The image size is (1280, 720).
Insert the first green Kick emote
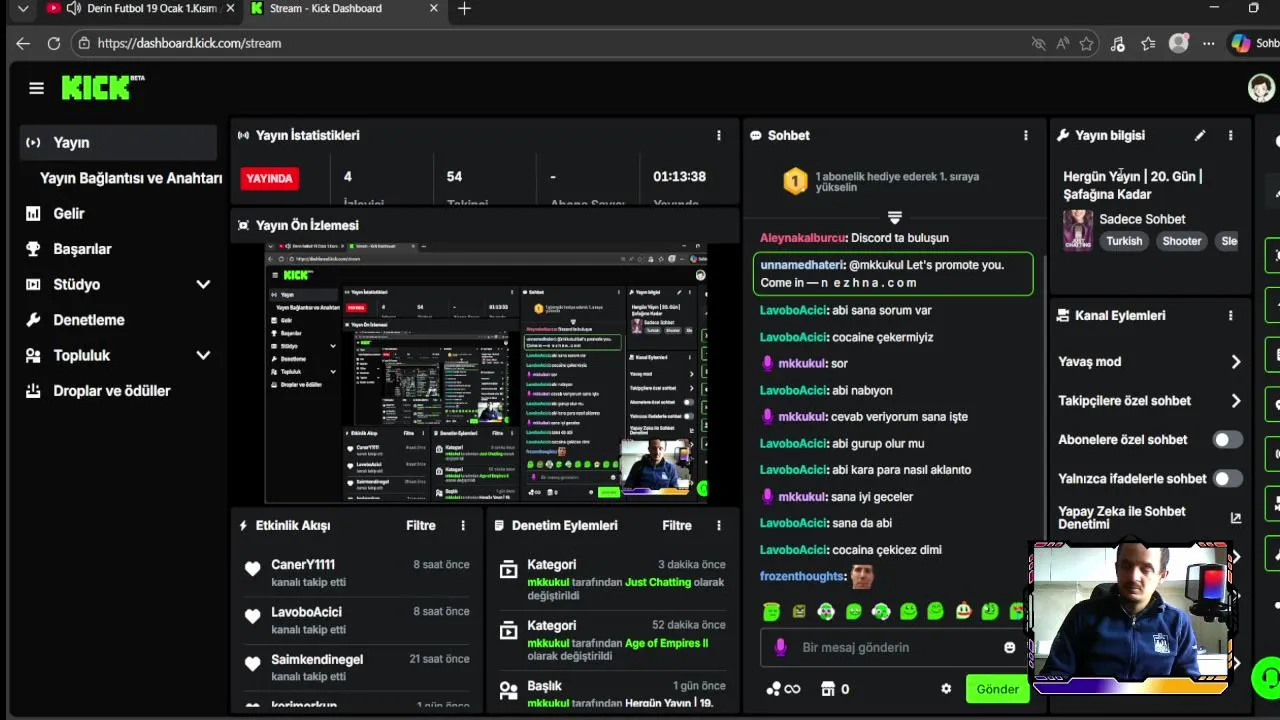771,611
